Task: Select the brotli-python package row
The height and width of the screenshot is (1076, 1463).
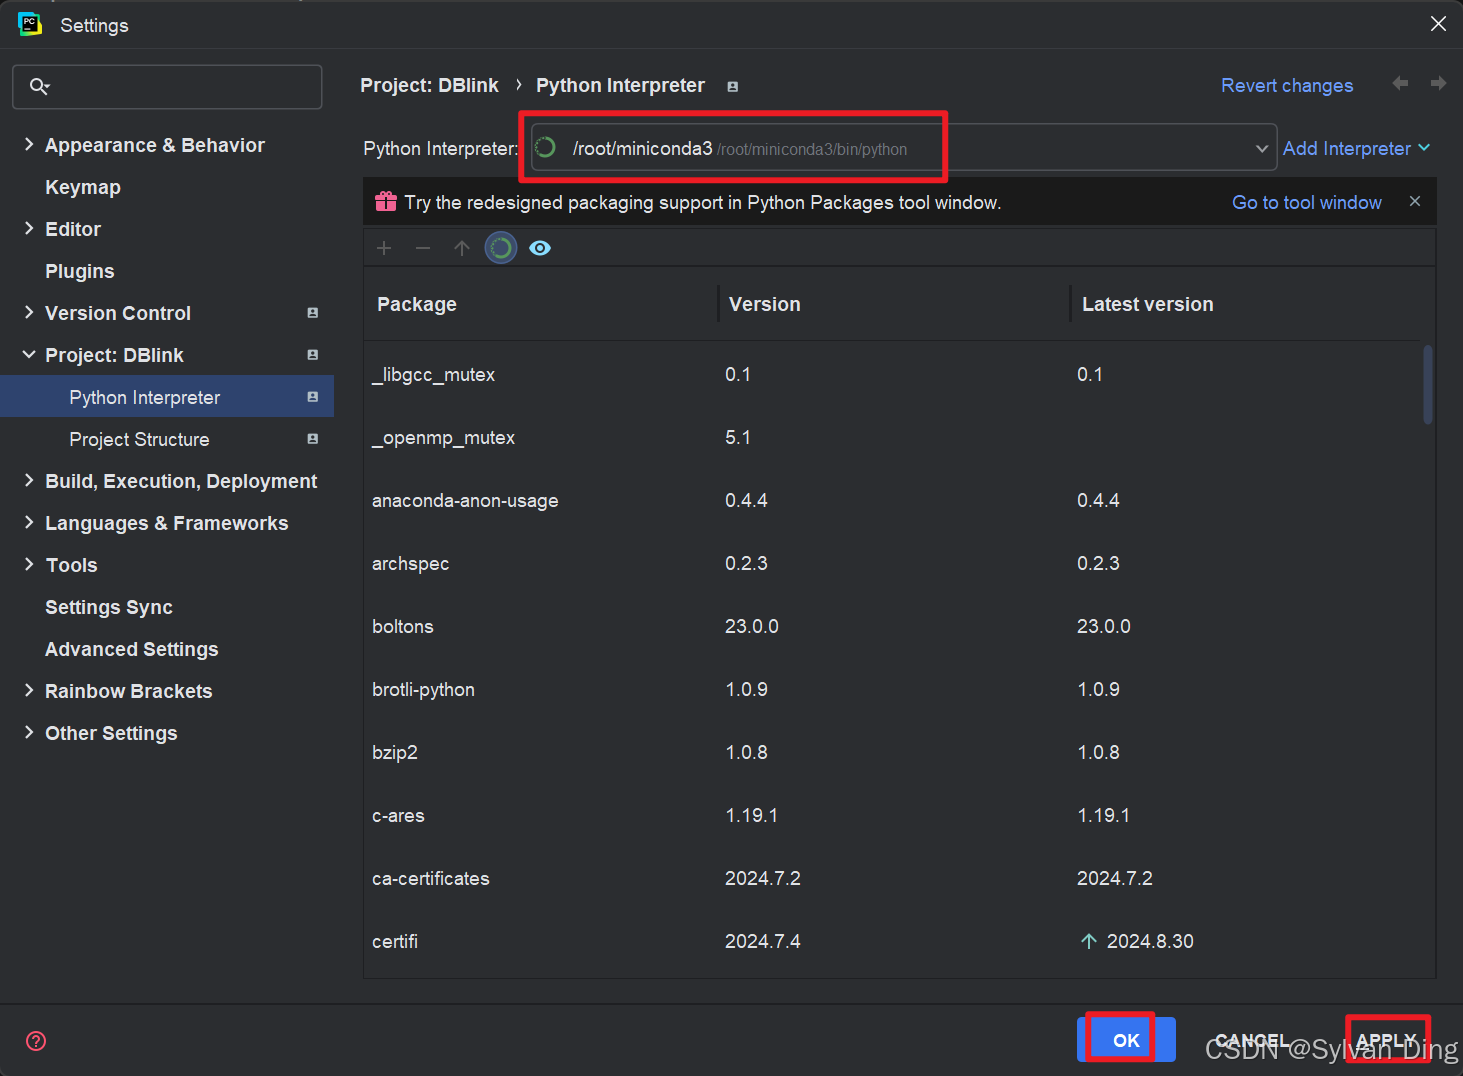Action: [x=894, y=689]
